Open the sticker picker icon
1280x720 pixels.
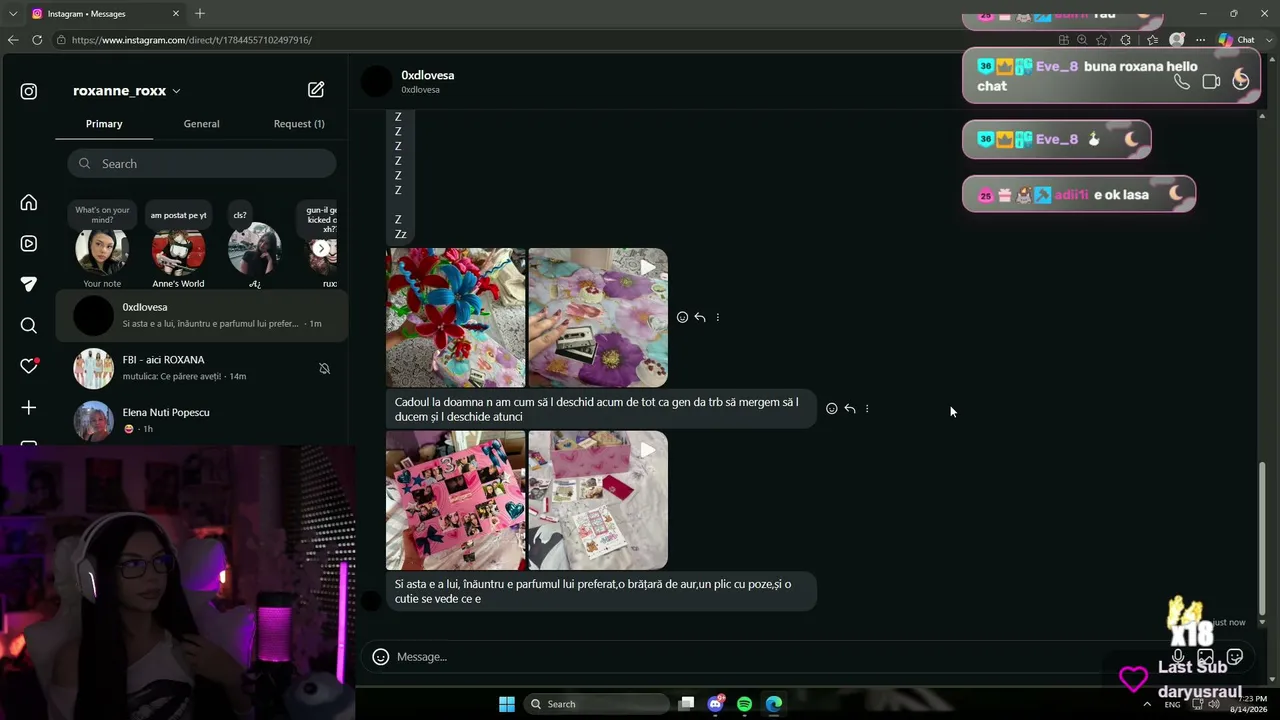tap(1235, 657)
